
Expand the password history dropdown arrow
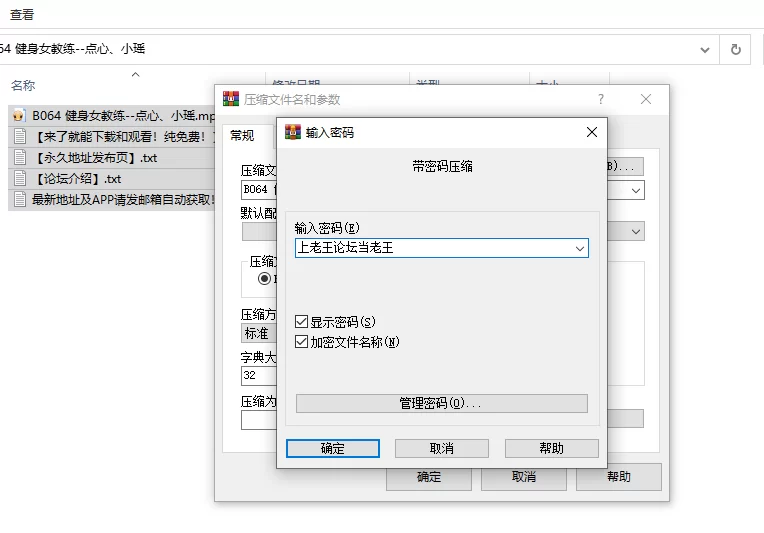coord(579,248)
